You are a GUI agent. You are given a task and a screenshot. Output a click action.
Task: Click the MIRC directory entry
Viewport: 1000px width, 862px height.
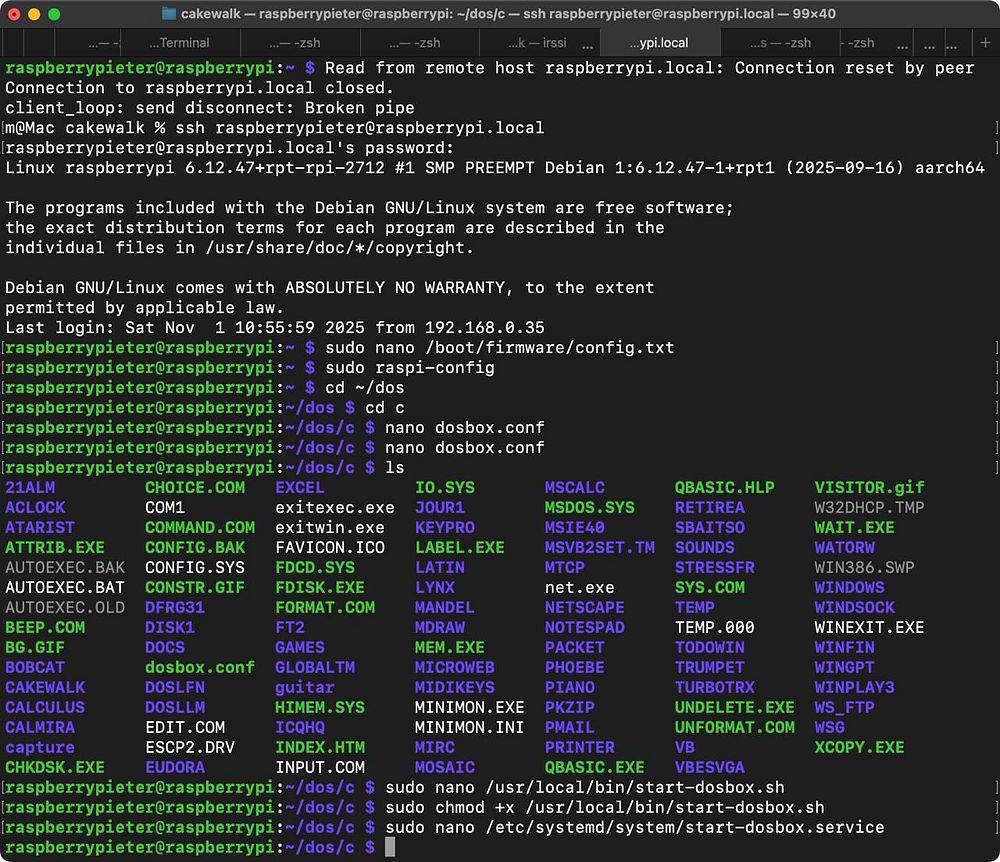(x=435, y=747)
